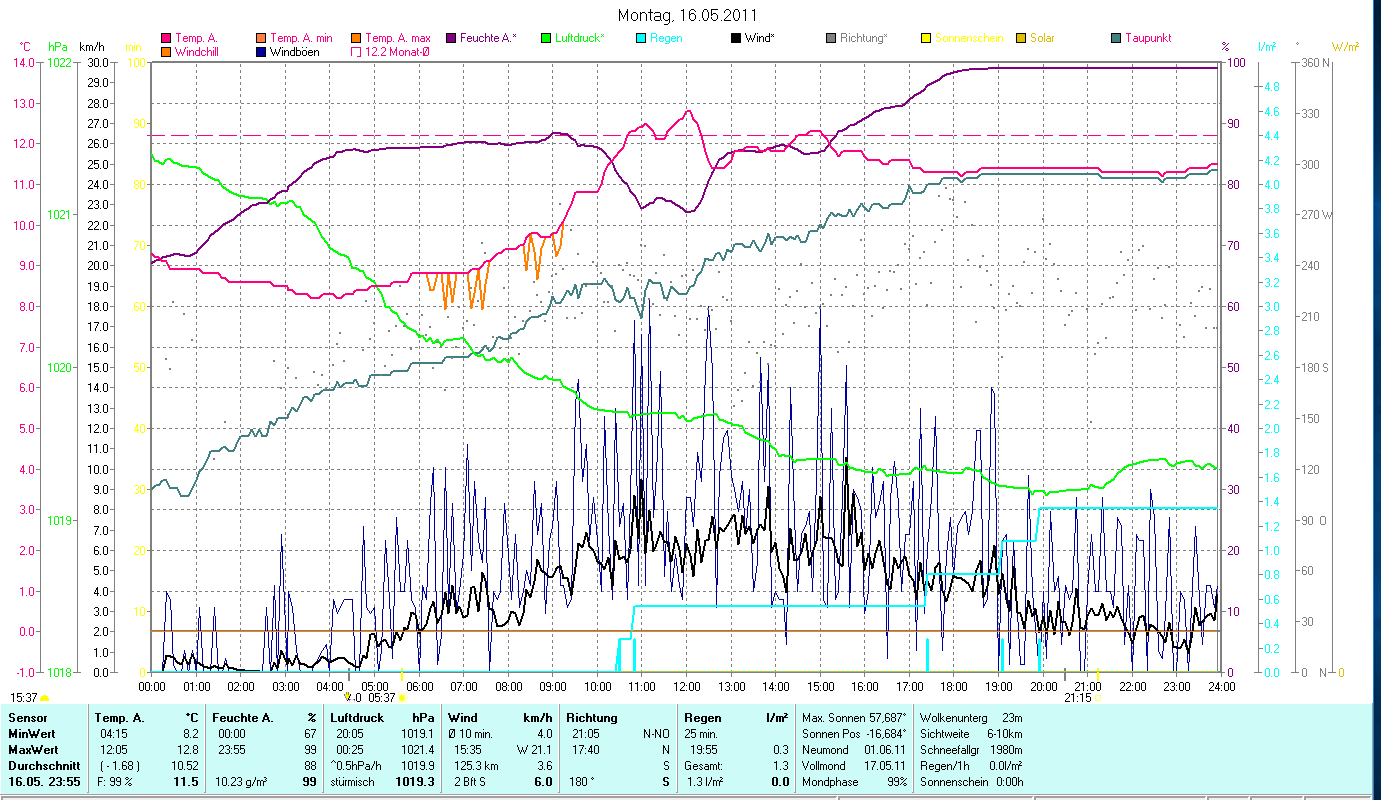Click the 'Luftdruck*' legend label
Viewport: 1381px width, 800px height.
(580, 38)
